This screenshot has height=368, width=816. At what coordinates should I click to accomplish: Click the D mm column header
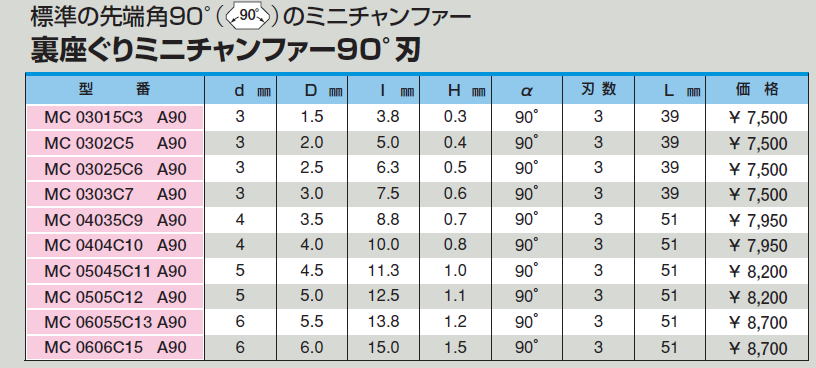click(312, 90)
